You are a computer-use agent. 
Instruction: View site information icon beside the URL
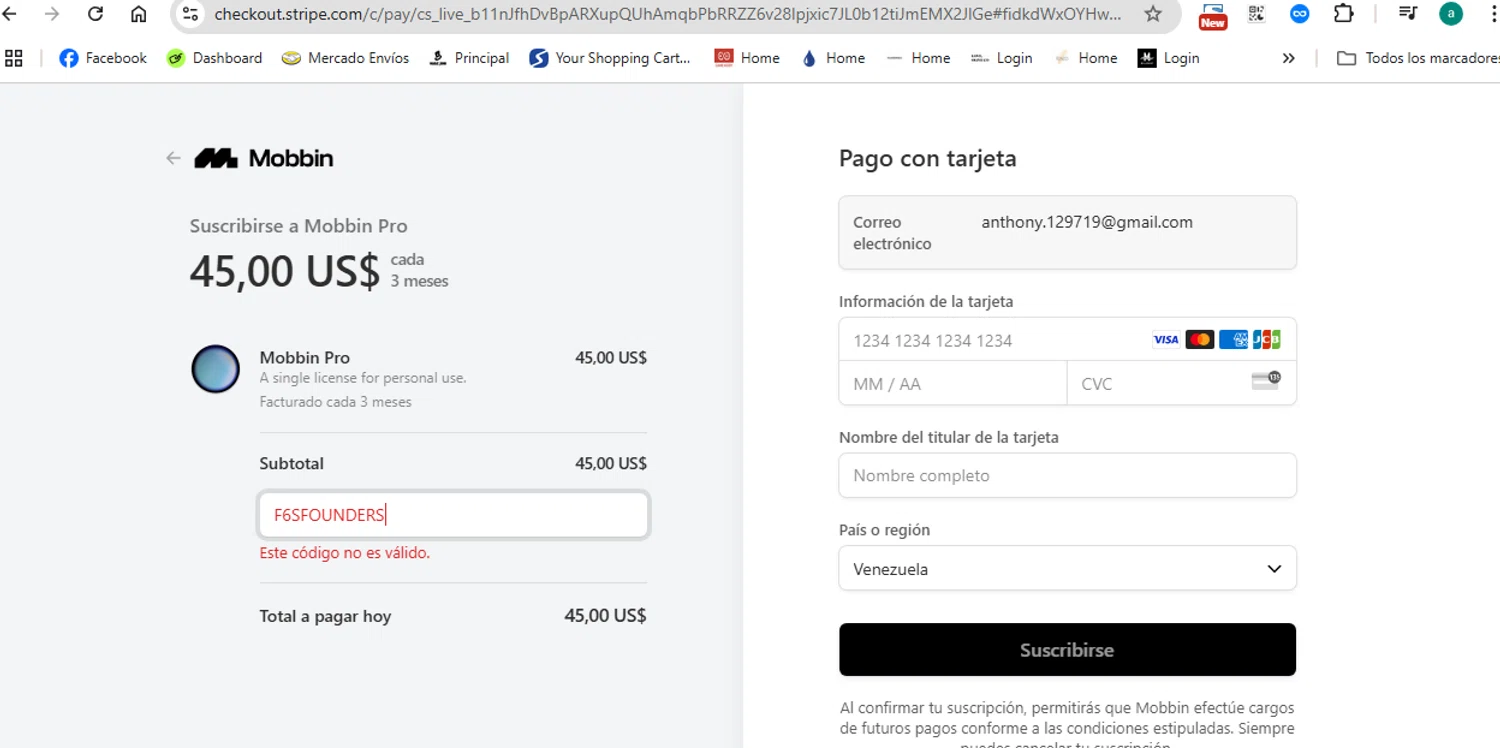point(191,14)
